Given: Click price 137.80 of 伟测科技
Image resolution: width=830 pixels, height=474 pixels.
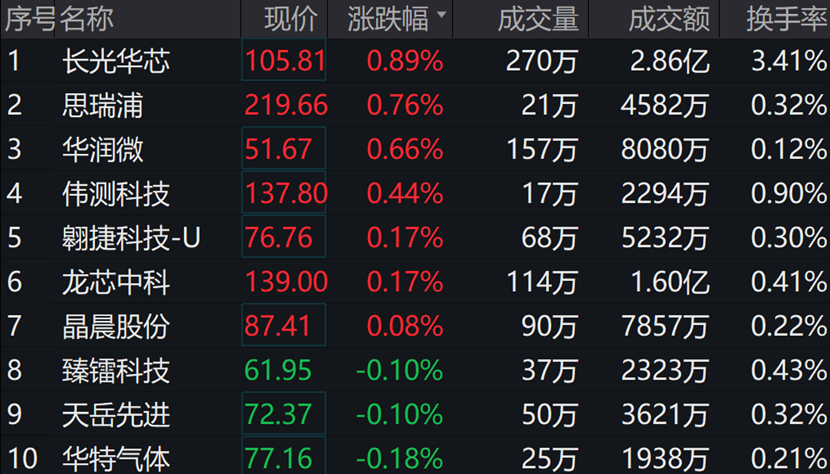Looking at the screenshot, I should coord(286,193).
